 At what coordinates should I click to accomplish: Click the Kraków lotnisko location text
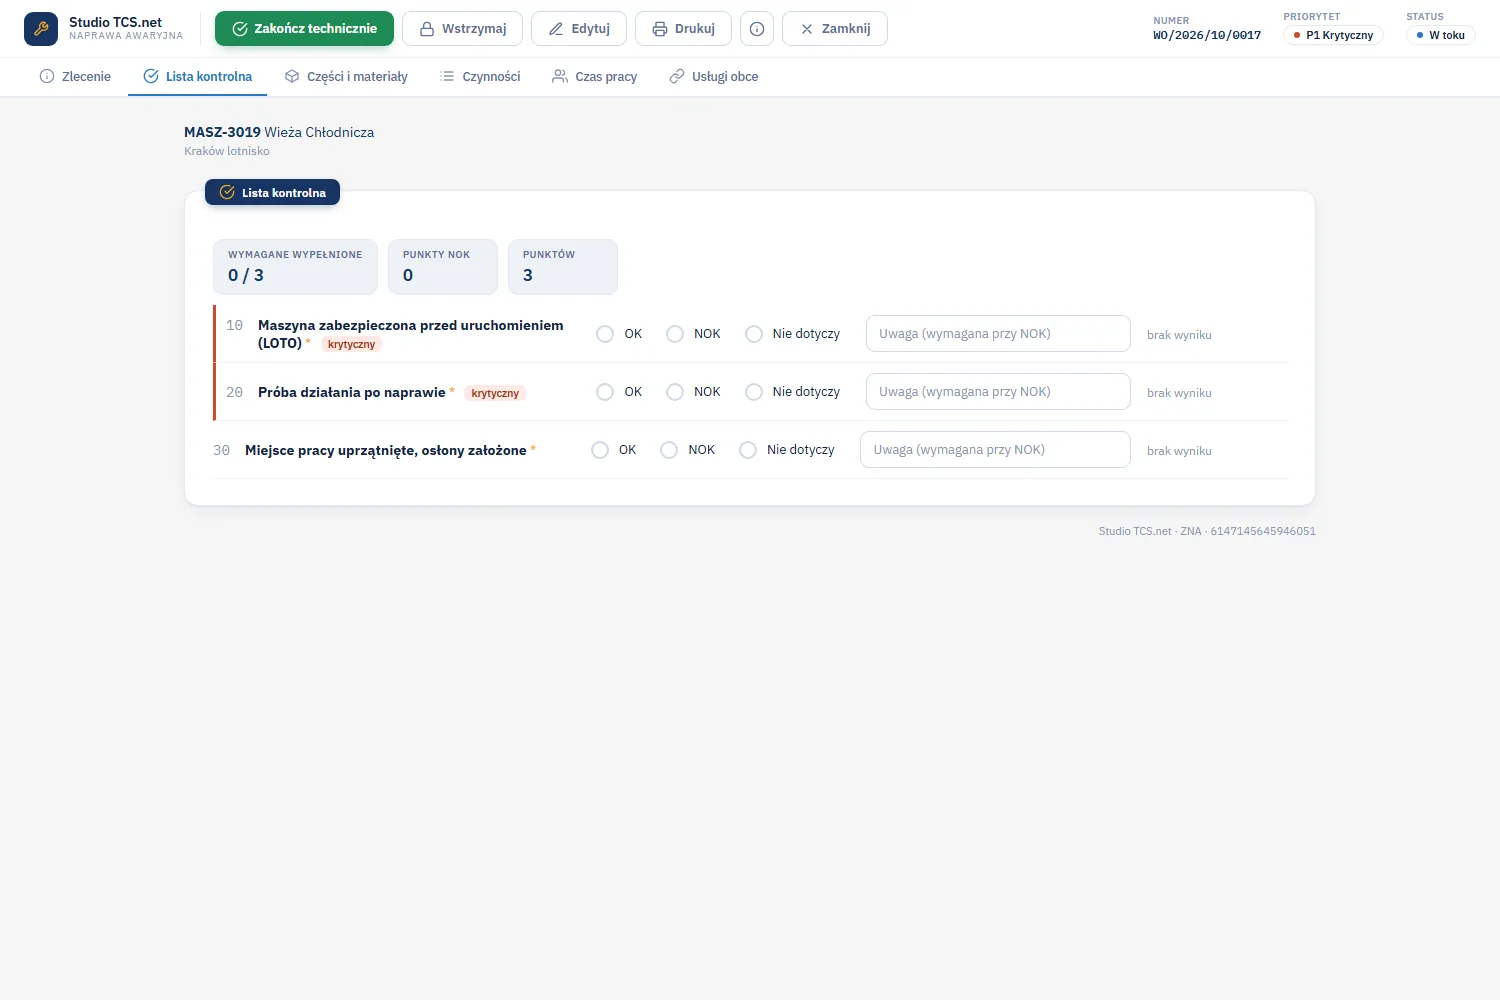click(227, 151)
